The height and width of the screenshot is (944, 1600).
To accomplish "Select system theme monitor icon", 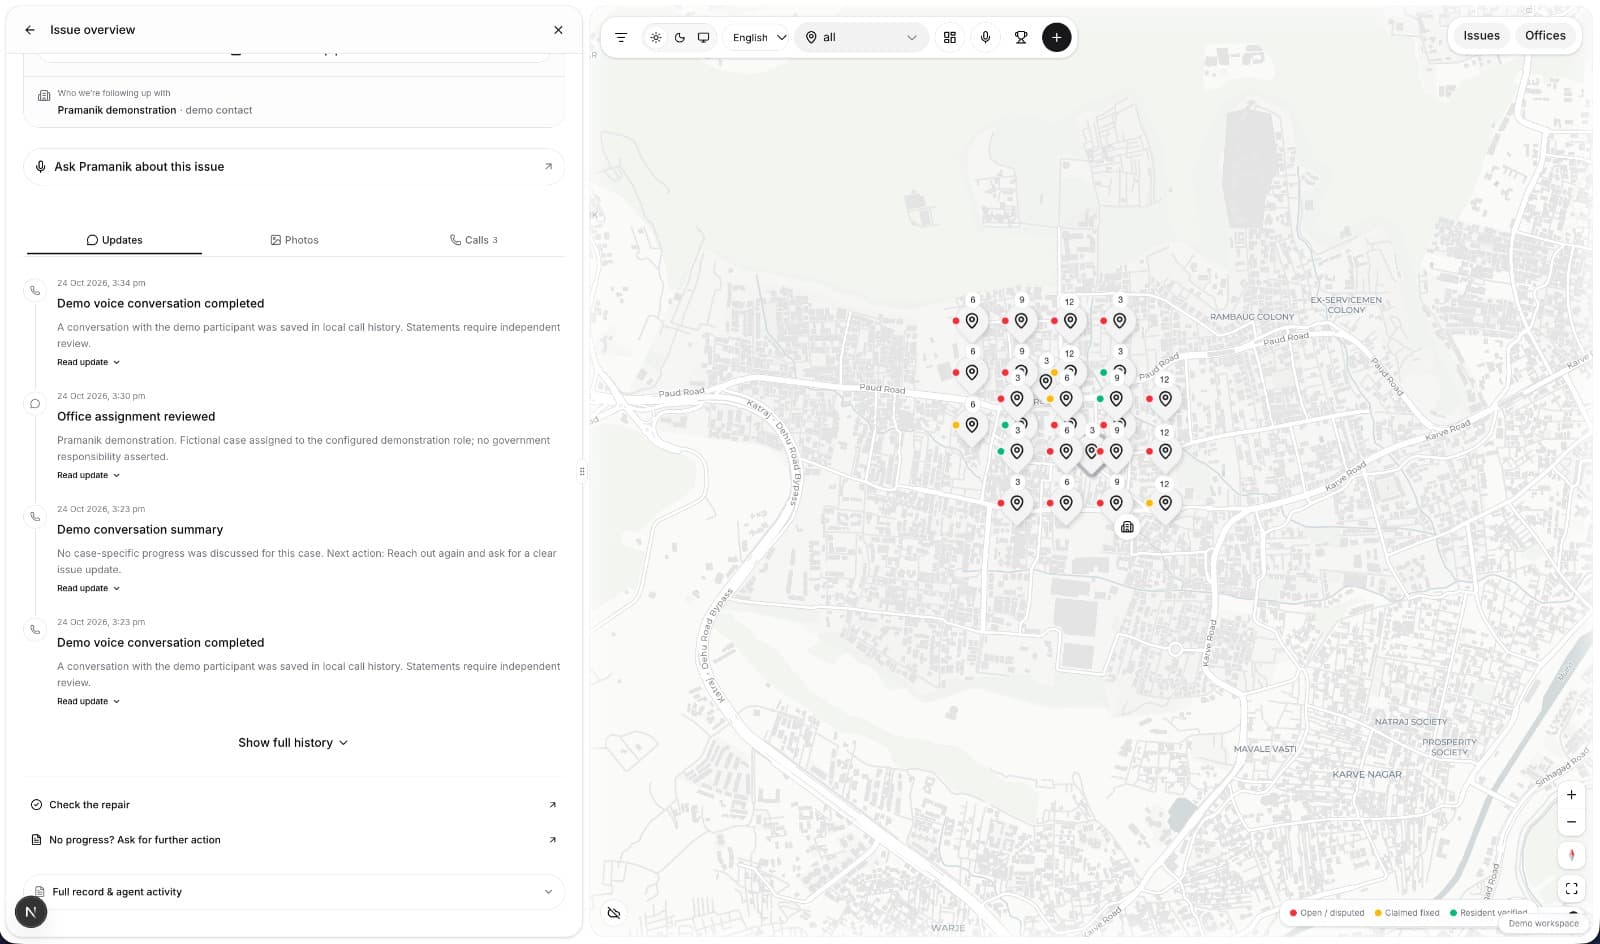I will click(704, 37).
